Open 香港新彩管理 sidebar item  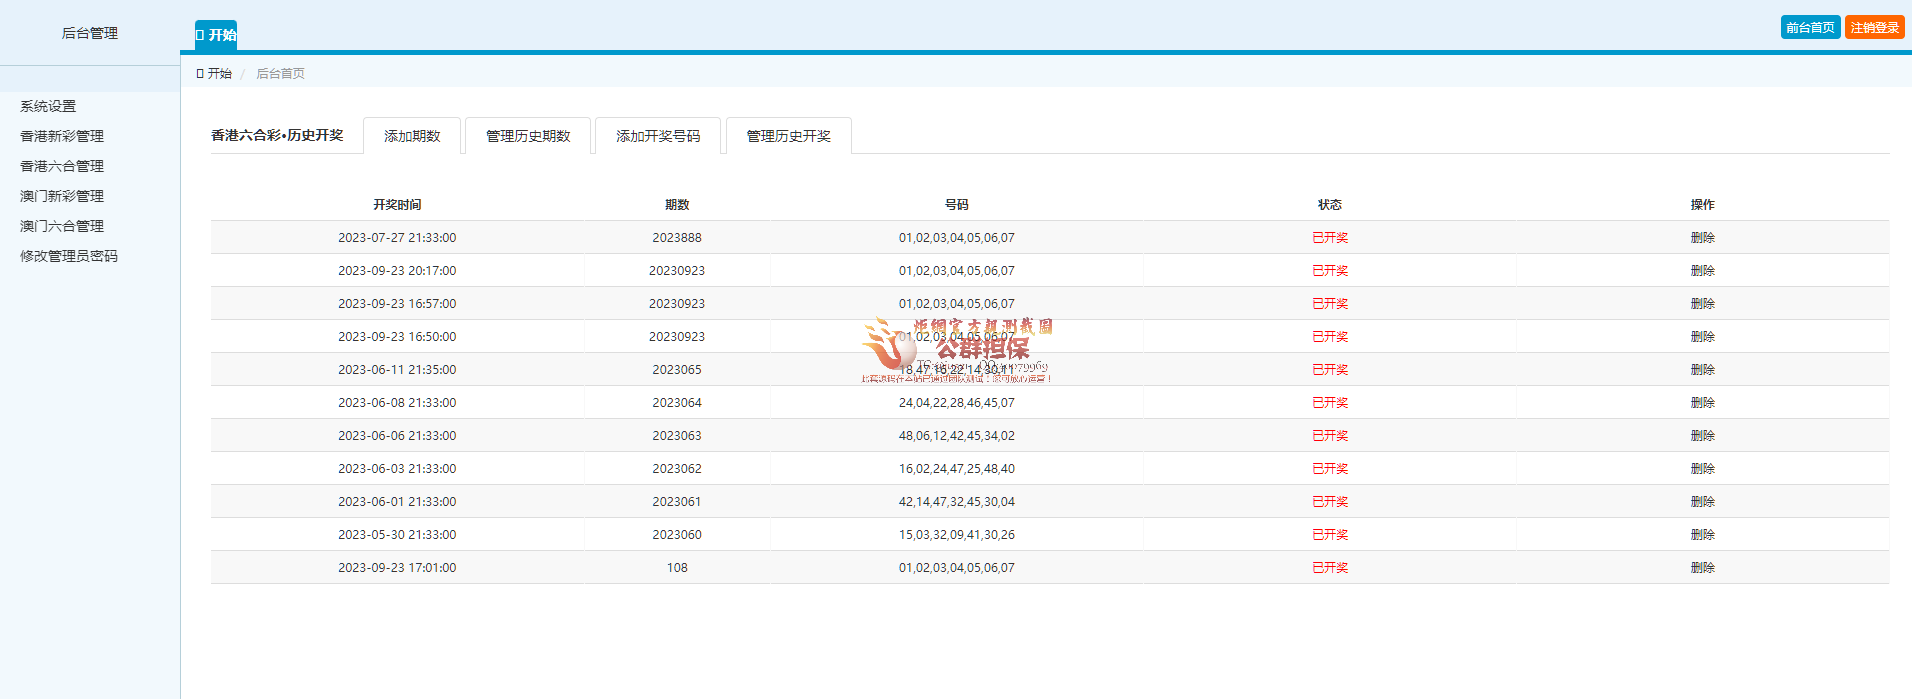tap(62, 136)
